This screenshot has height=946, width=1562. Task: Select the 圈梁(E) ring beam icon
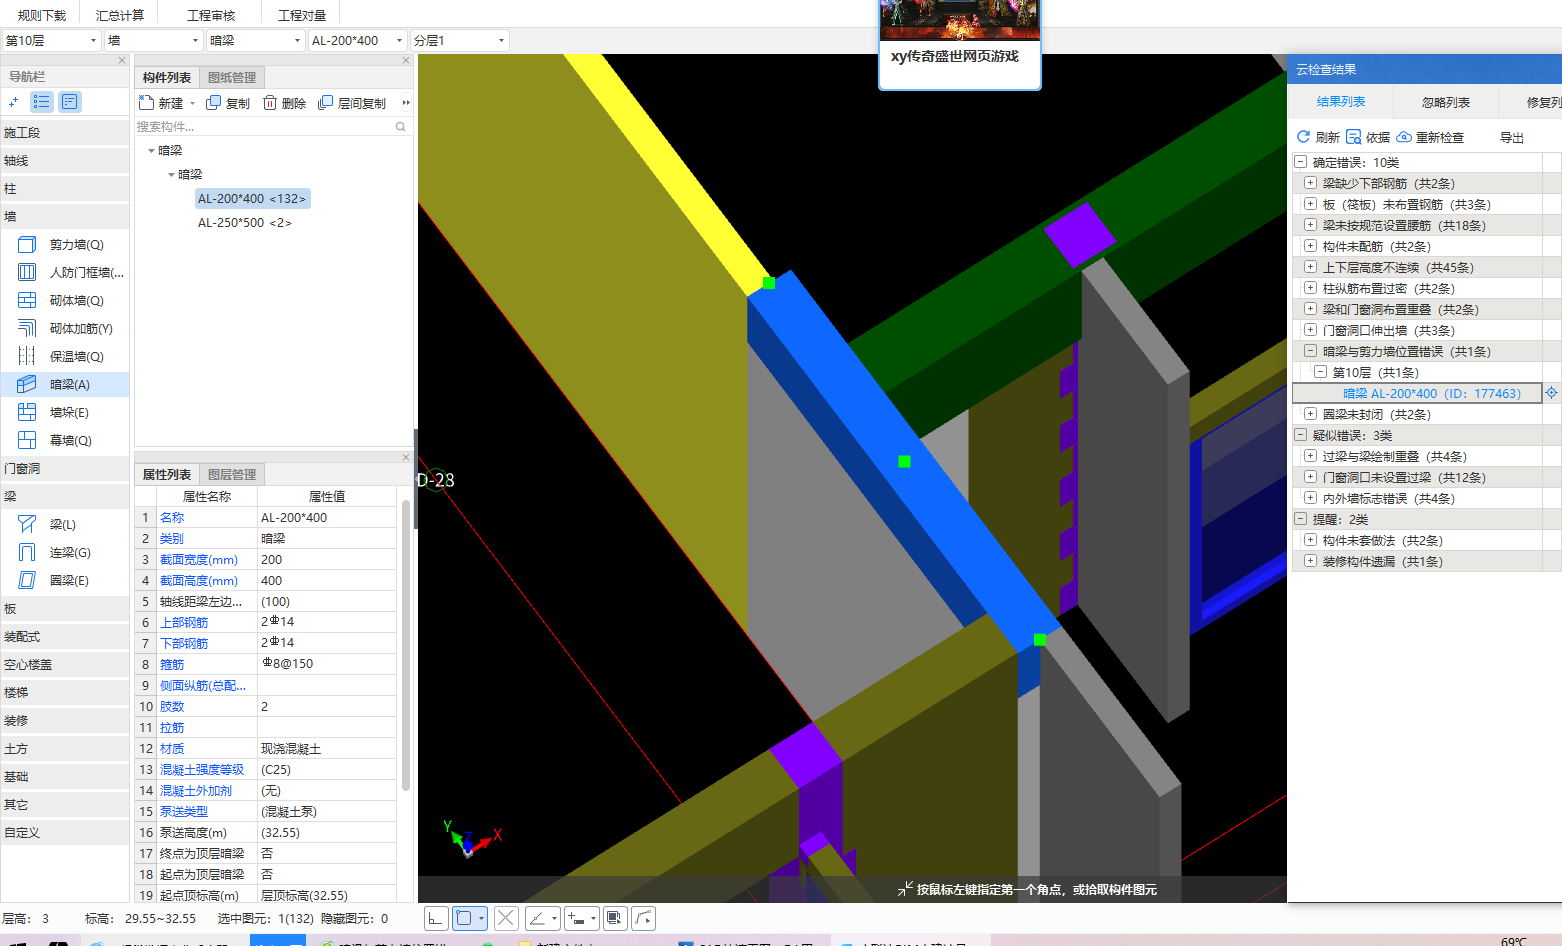click(27, 580)
